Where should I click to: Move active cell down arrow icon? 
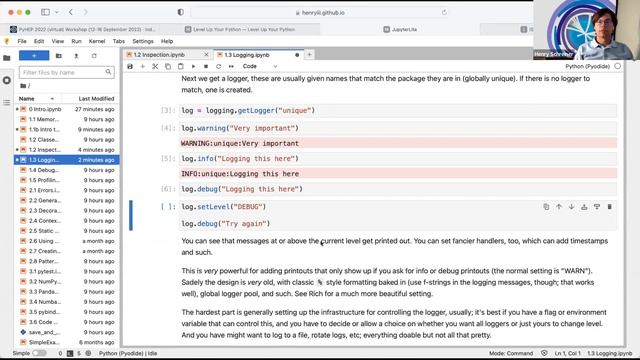click(571, 207)
